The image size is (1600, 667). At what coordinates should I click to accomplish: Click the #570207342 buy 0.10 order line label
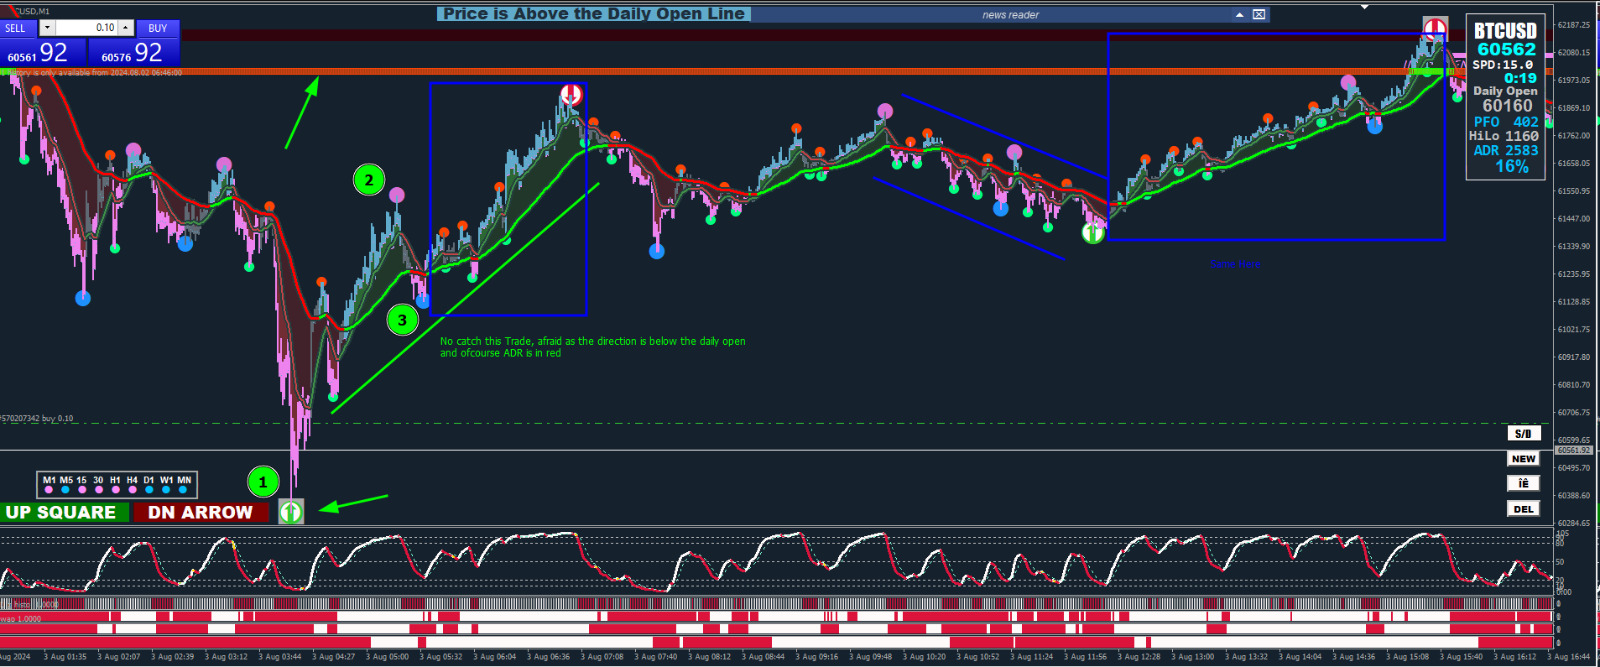point(37,419)
